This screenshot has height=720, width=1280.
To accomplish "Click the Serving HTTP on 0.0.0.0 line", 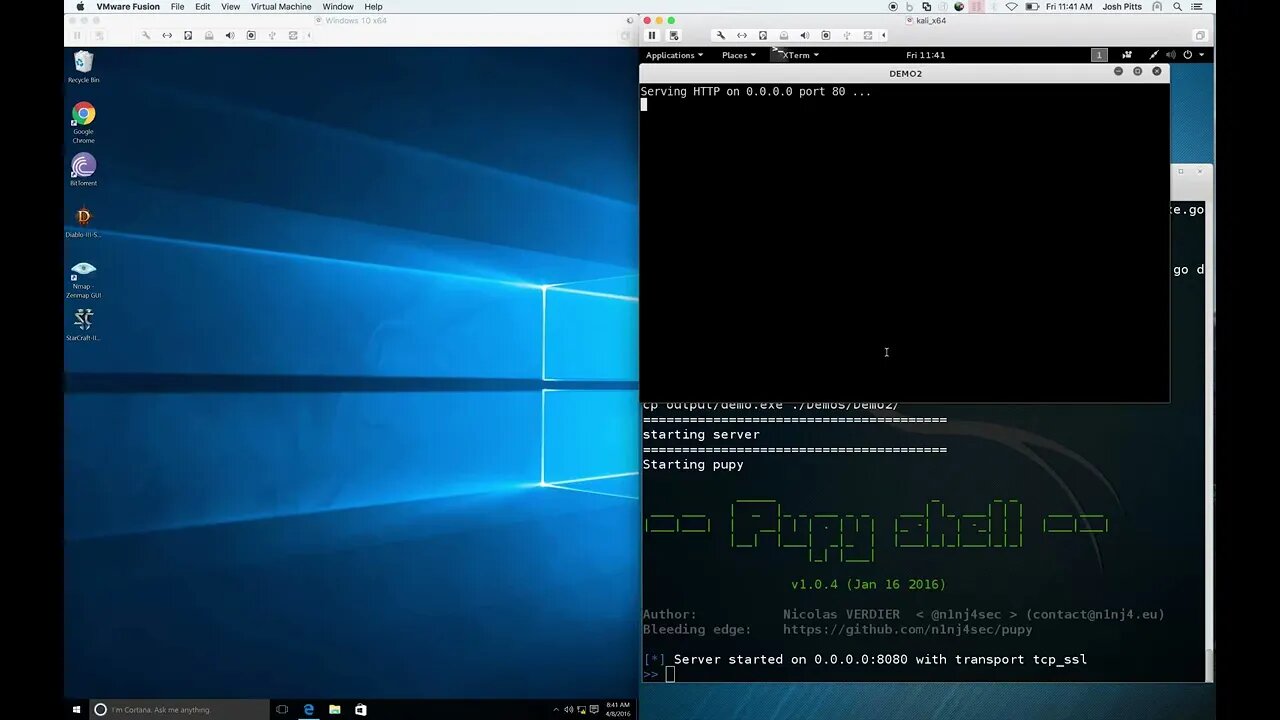I will coord(756,91).
